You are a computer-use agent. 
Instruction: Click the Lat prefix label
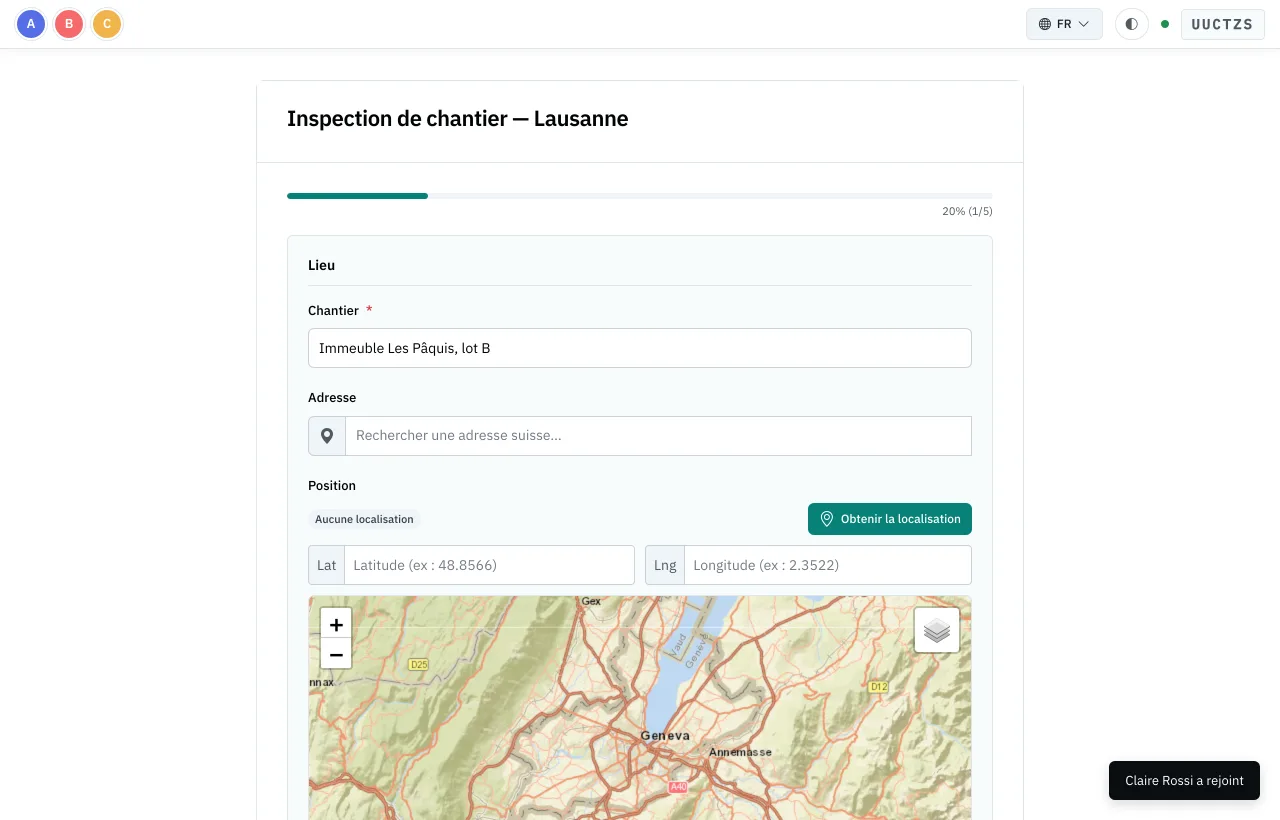(x=327, y=565)
